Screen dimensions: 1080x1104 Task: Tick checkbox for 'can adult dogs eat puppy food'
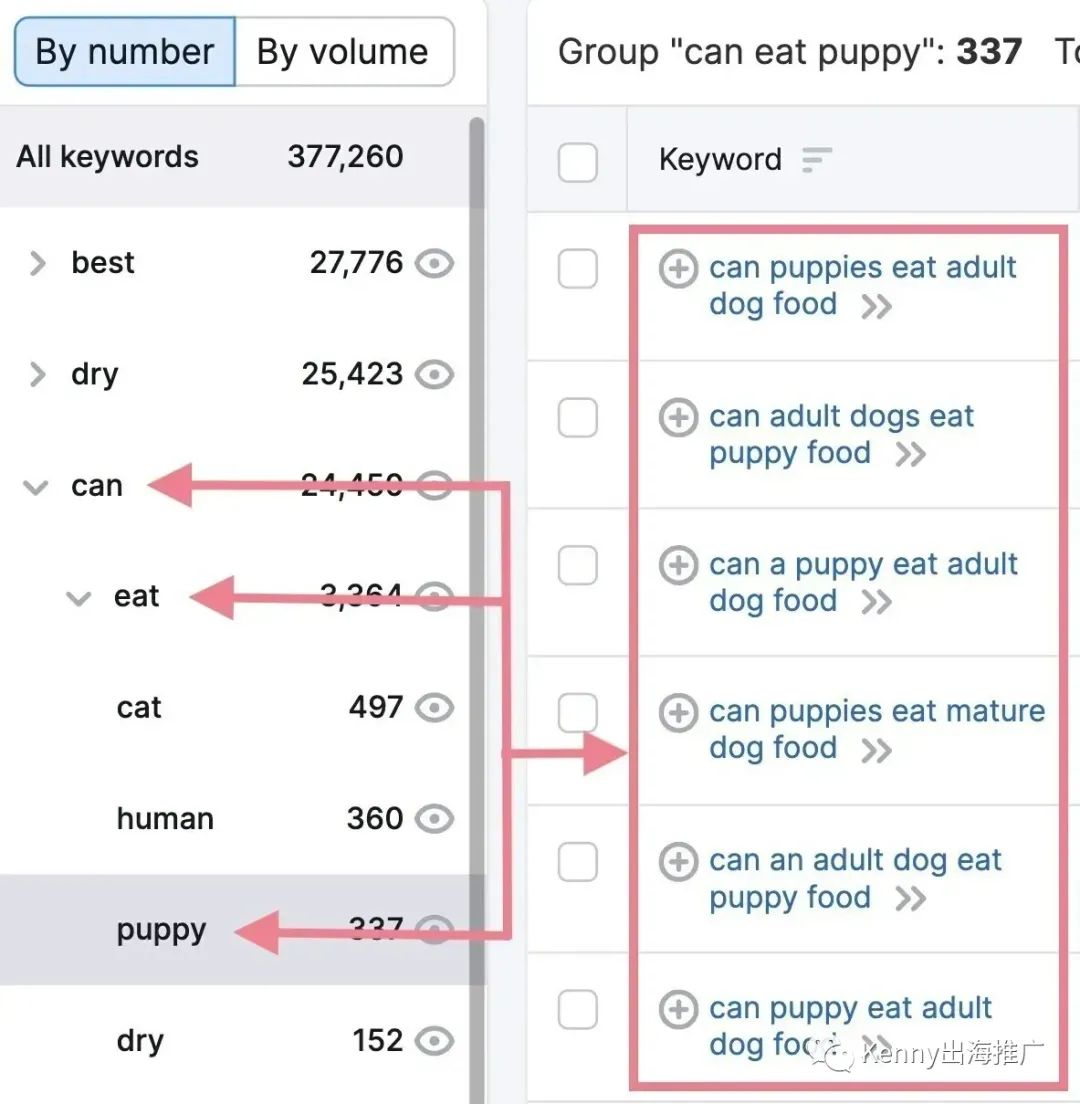[578, 417]
